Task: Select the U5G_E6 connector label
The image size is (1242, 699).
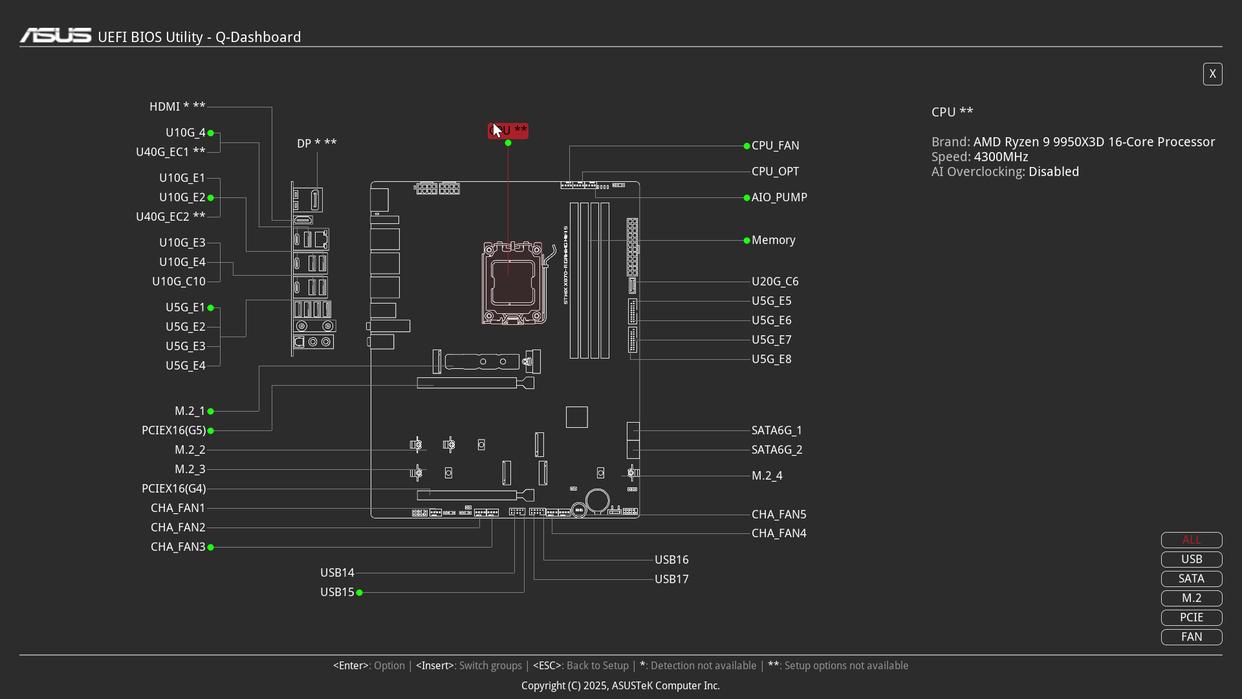Action: click(771, 321)
